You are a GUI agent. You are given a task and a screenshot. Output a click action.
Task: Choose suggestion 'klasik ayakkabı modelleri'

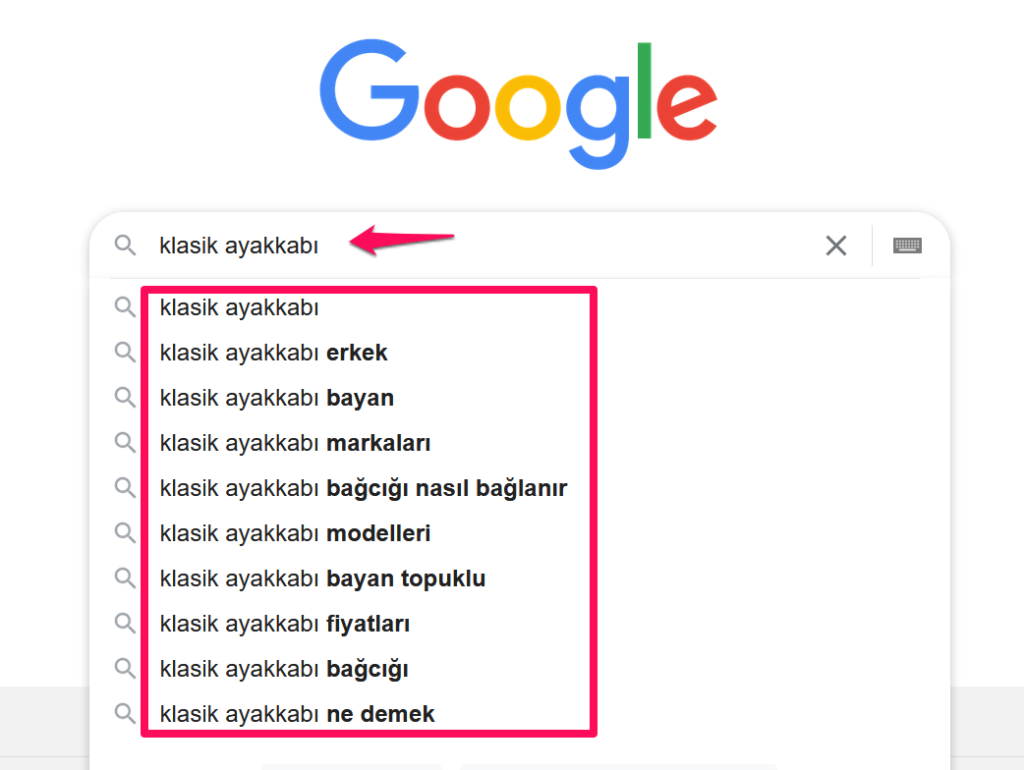295,534
